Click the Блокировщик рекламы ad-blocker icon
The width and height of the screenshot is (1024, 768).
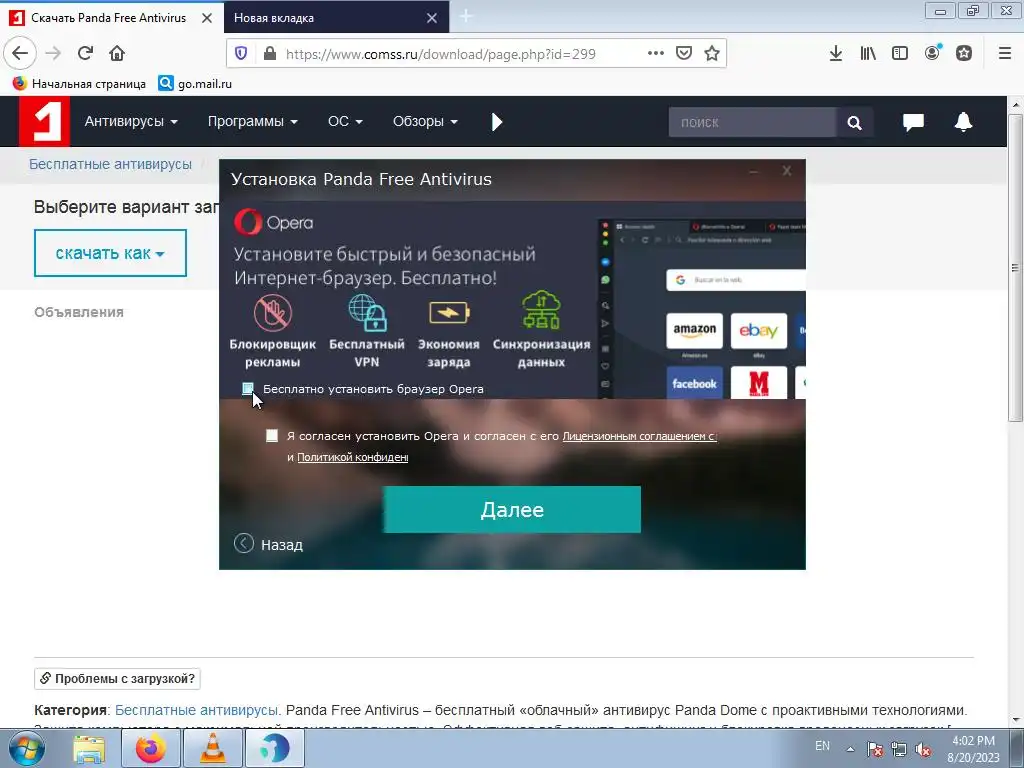(272, 313)
